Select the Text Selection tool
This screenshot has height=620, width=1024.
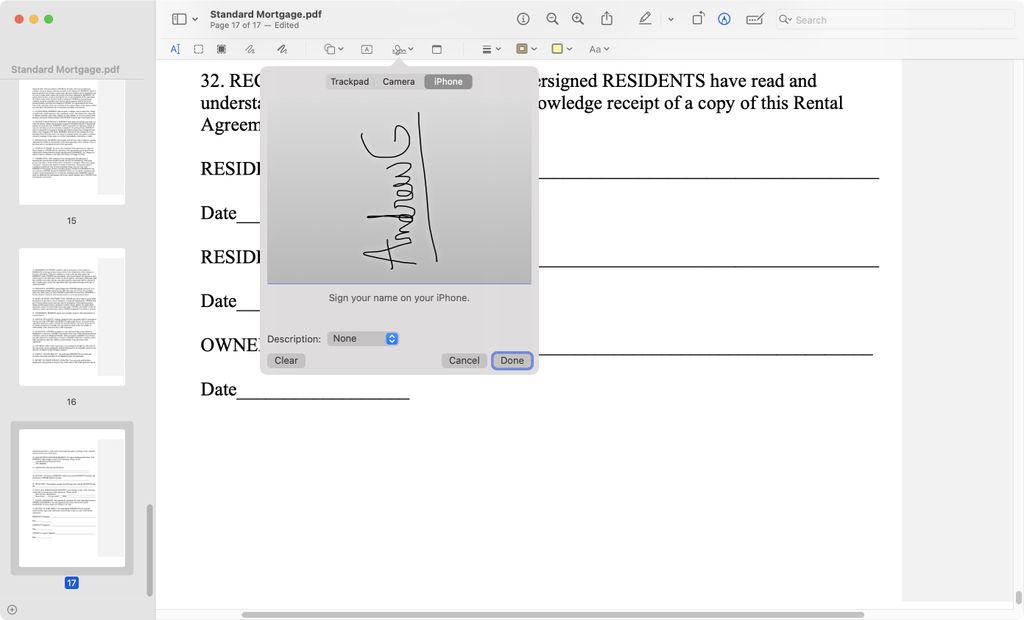pos(175,48)
